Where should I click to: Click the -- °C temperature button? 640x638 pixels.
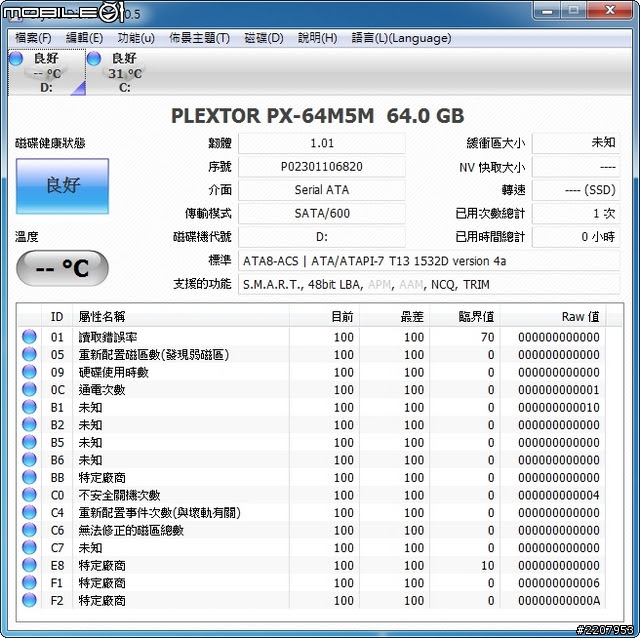(62, 268)
